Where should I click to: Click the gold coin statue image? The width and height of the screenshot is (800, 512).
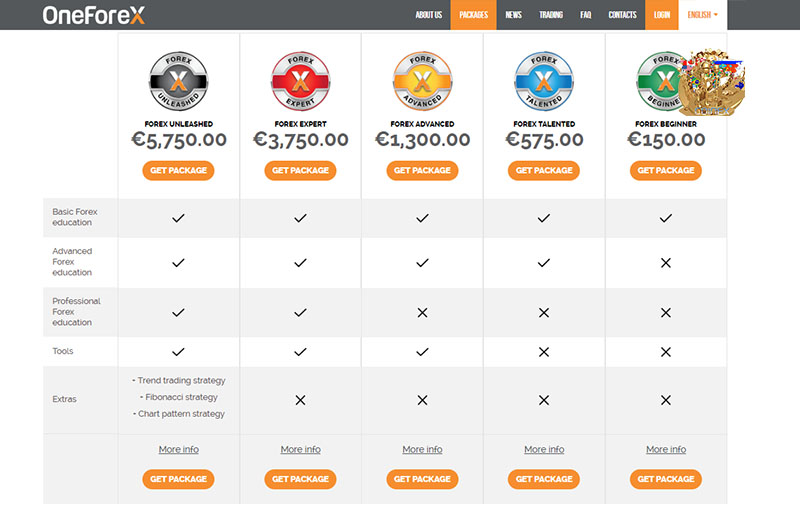(x=712, y=83)
